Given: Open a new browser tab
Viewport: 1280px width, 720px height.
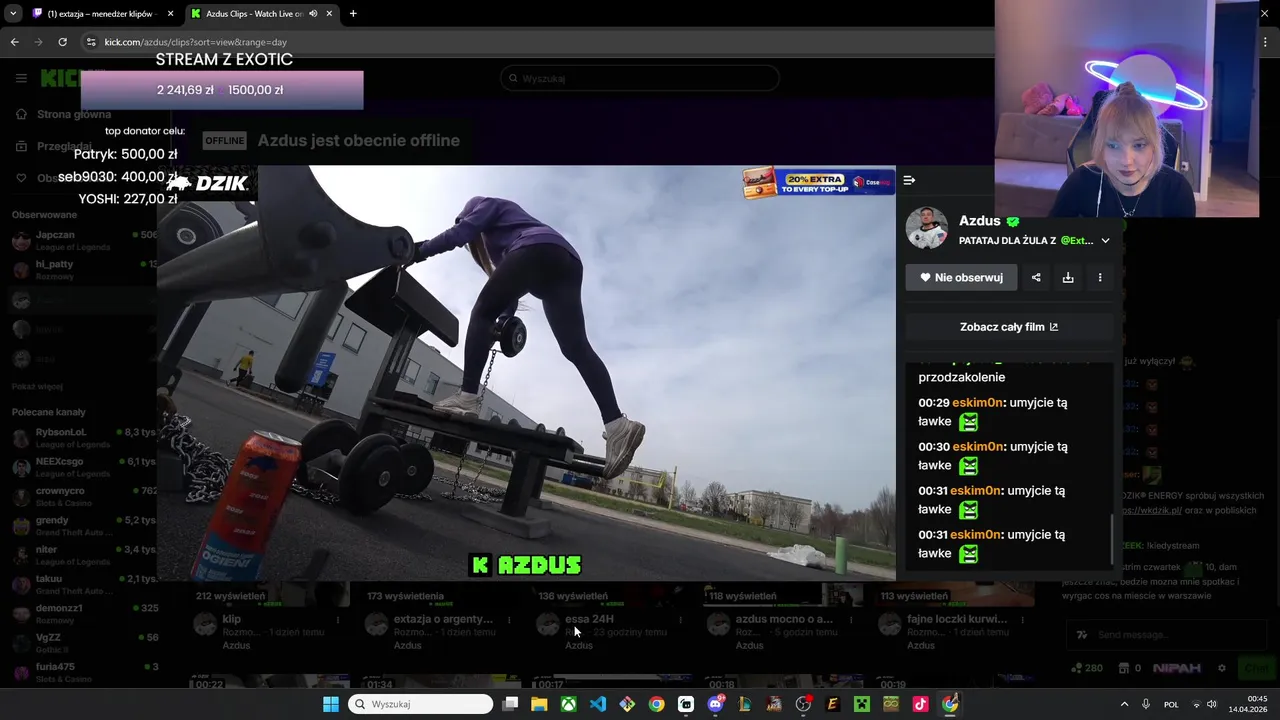Looking at the screenshot, I should 353,14.
